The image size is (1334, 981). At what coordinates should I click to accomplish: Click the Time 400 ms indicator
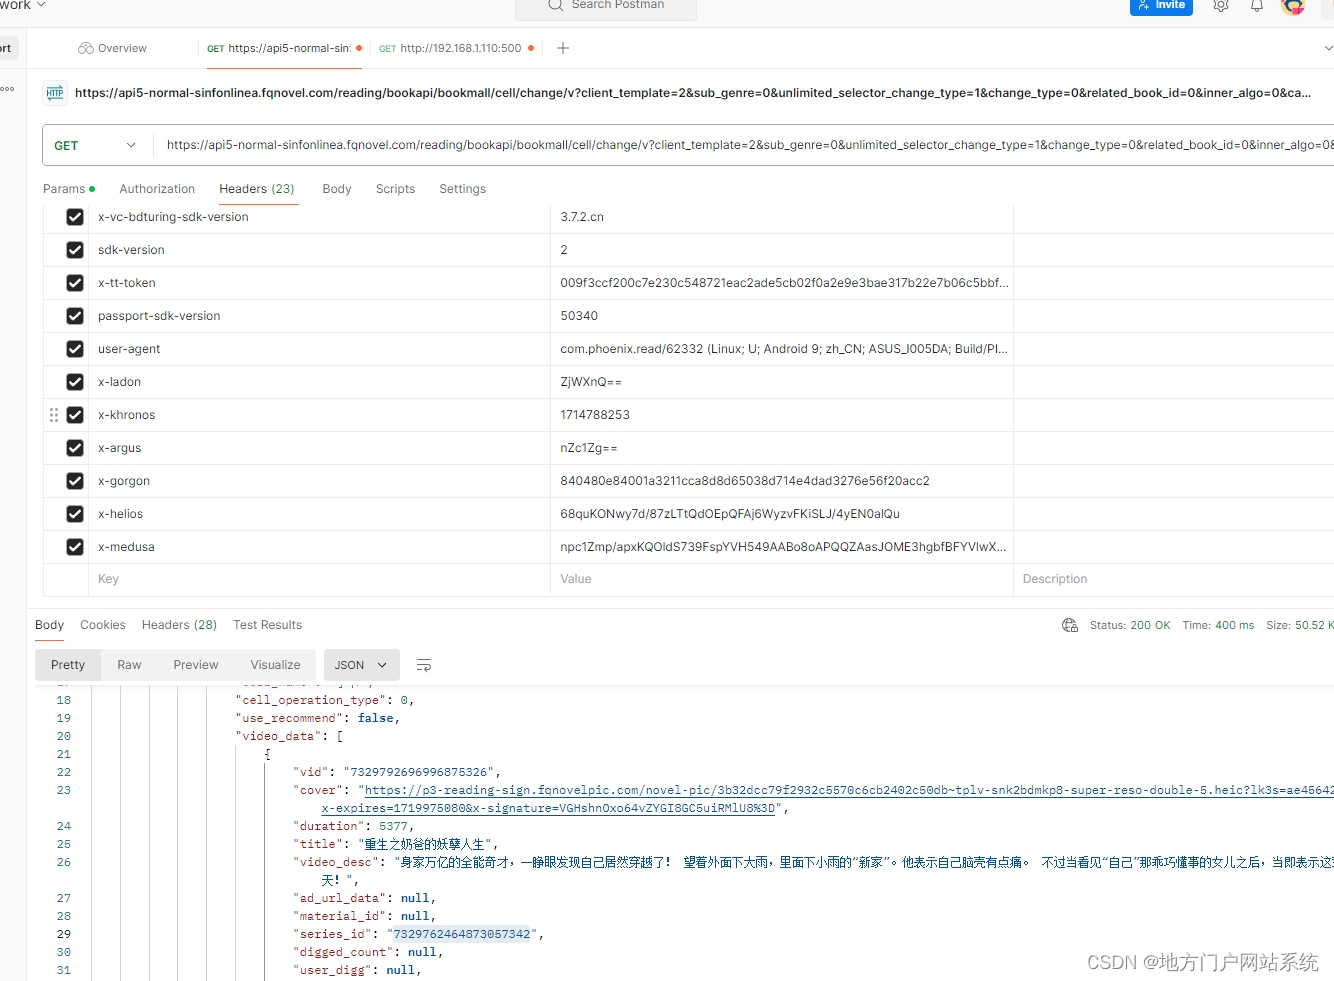[x=1218, y=625]
